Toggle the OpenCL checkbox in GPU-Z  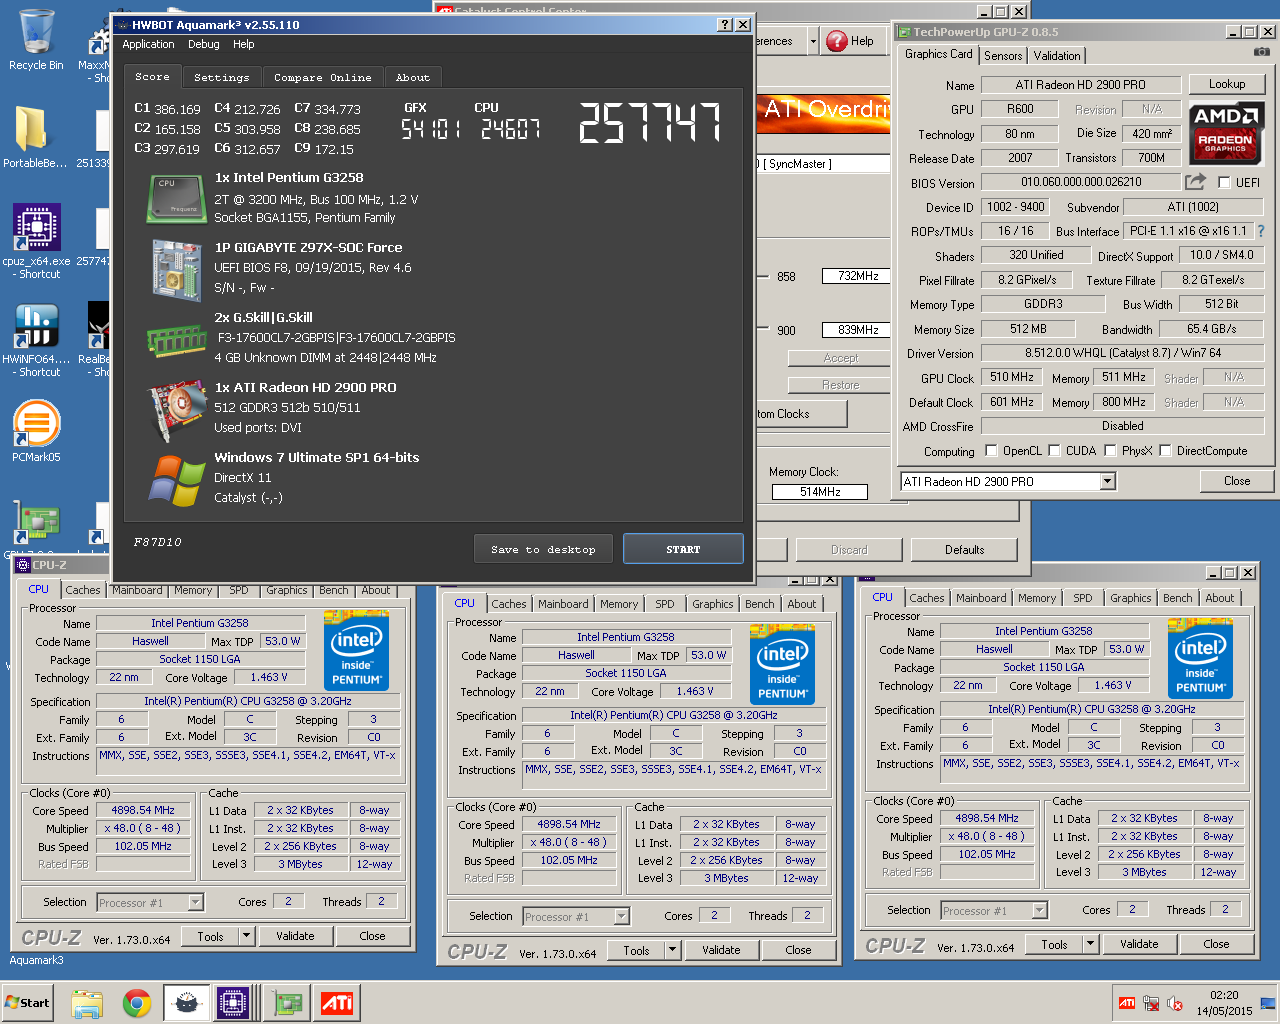991,451
